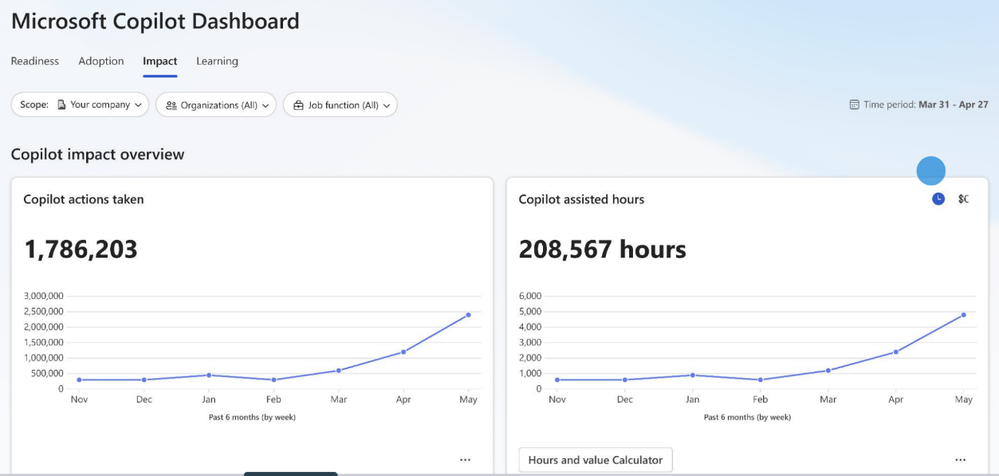The image size is (999, 476).
Task: Select the Jan data point on assisted hours chart
Action: point(692,375)
